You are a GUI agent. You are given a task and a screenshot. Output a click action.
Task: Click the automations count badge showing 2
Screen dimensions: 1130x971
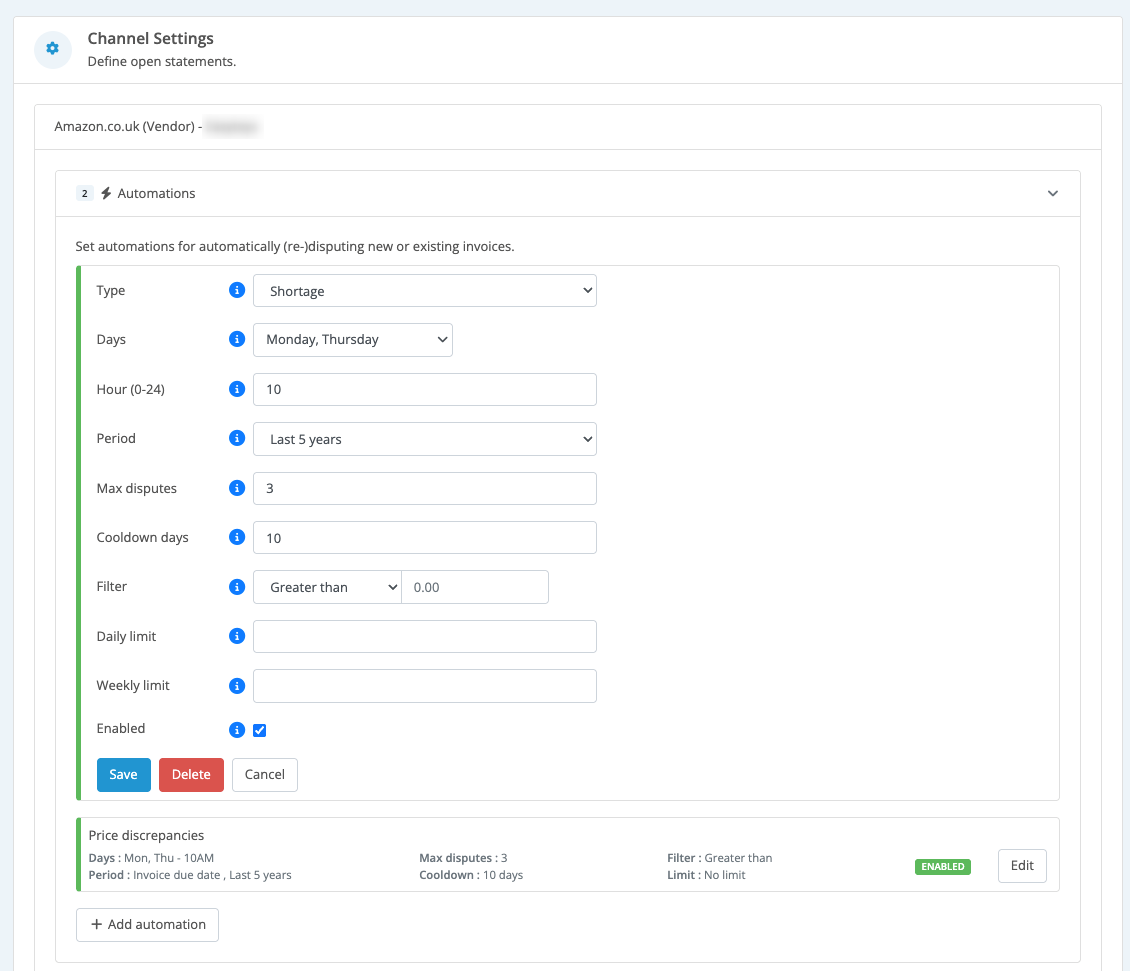tap(84, 193)
